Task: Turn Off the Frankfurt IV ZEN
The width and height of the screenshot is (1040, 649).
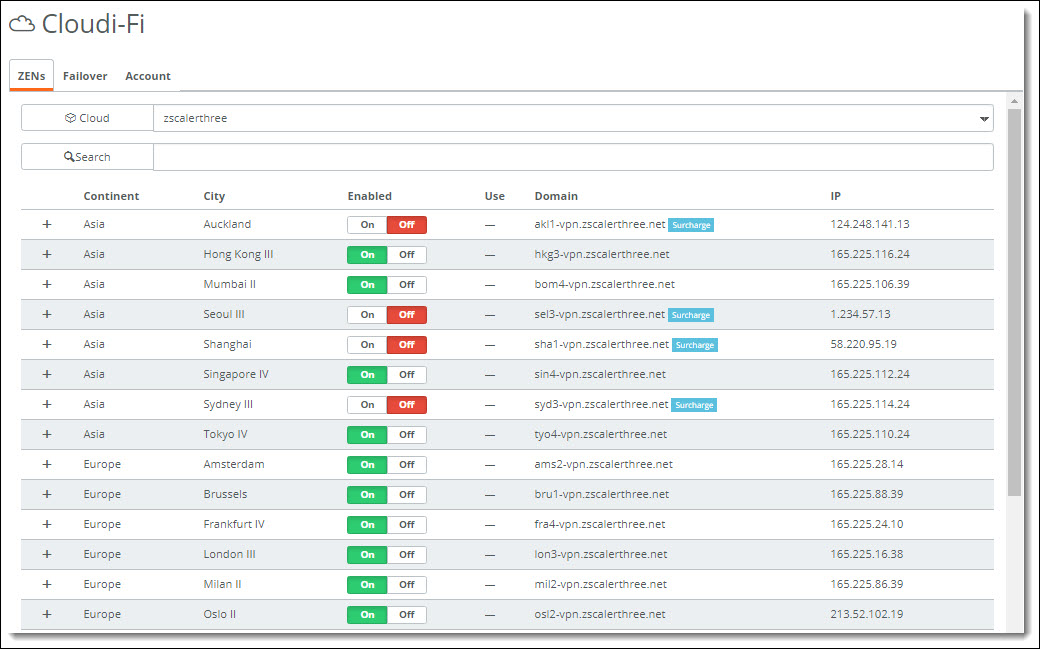Action: point(407,525)
